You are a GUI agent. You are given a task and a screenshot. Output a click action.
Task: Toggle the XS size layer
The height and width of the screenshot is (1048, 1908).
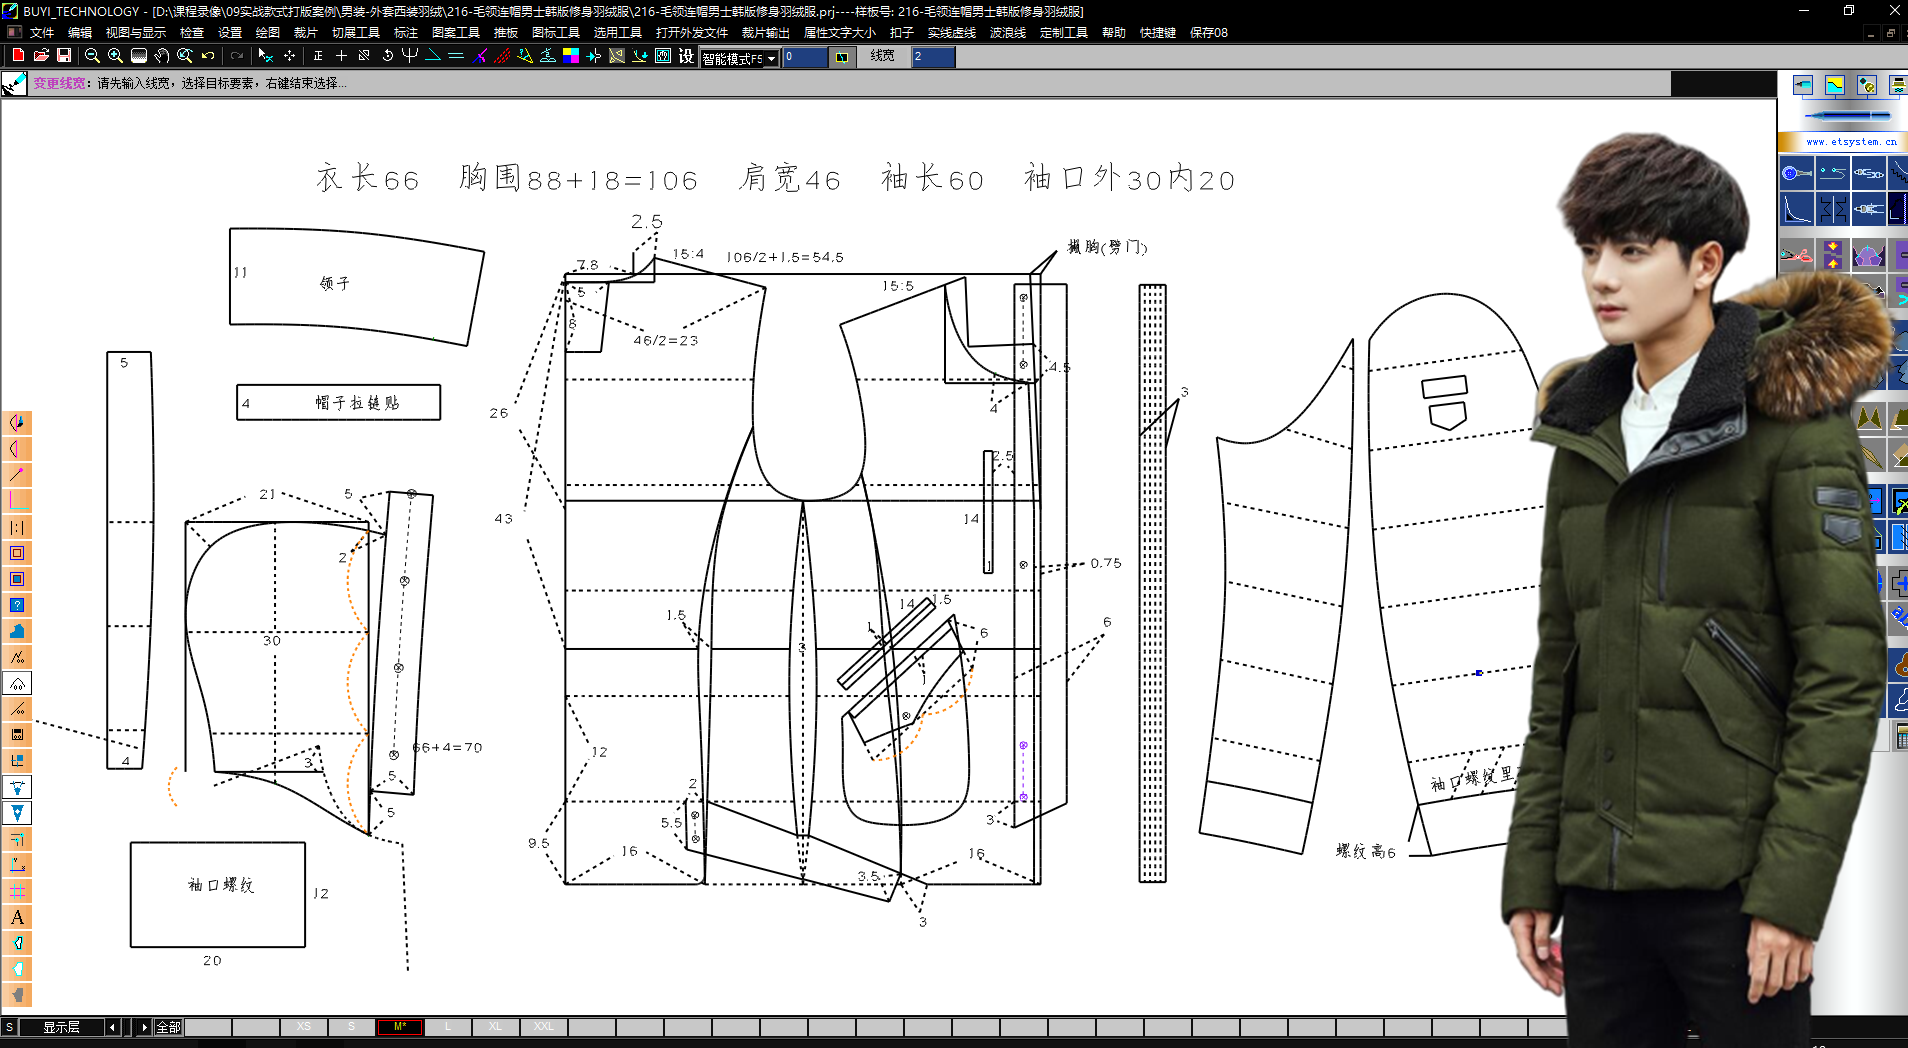304,1027
